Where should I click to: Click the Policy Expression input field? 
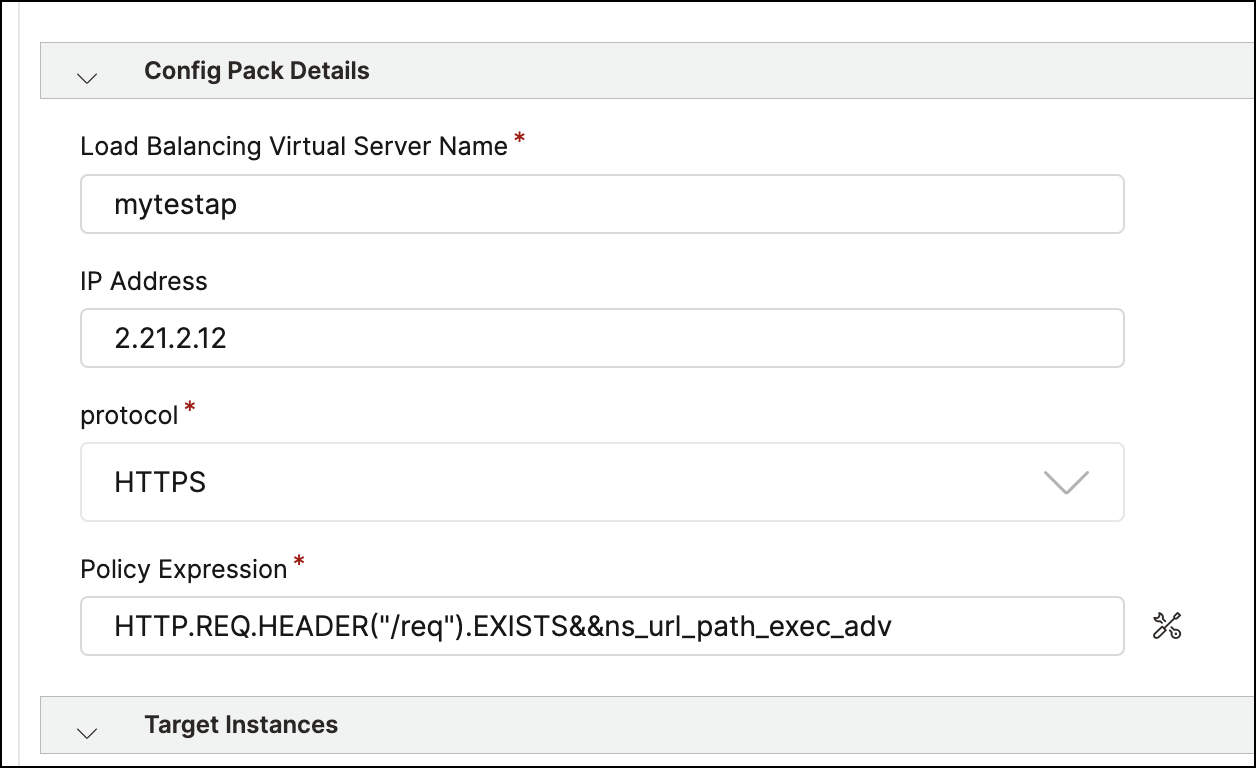(x=602, y=626)
